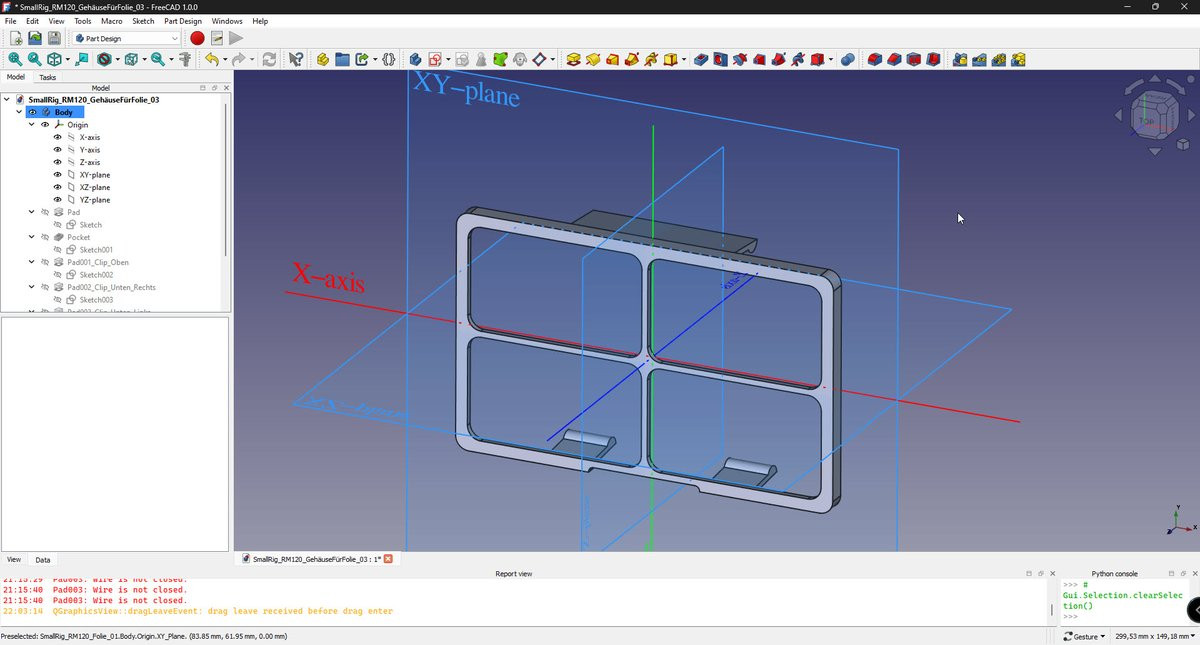
Task: Select the Pocket tool icon
Action: click(x=701, y=60)
